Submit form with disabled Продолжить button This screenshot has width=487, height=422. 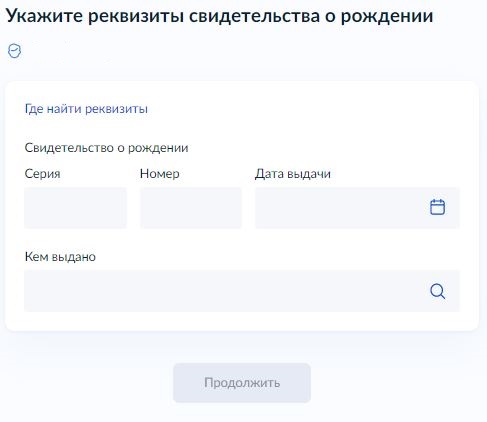(242, 383)
